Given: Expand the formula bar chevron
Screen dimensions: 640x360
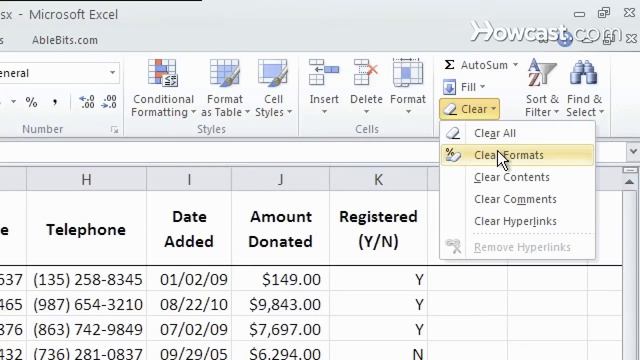Looking at the screenshot, I should (633, 151).
